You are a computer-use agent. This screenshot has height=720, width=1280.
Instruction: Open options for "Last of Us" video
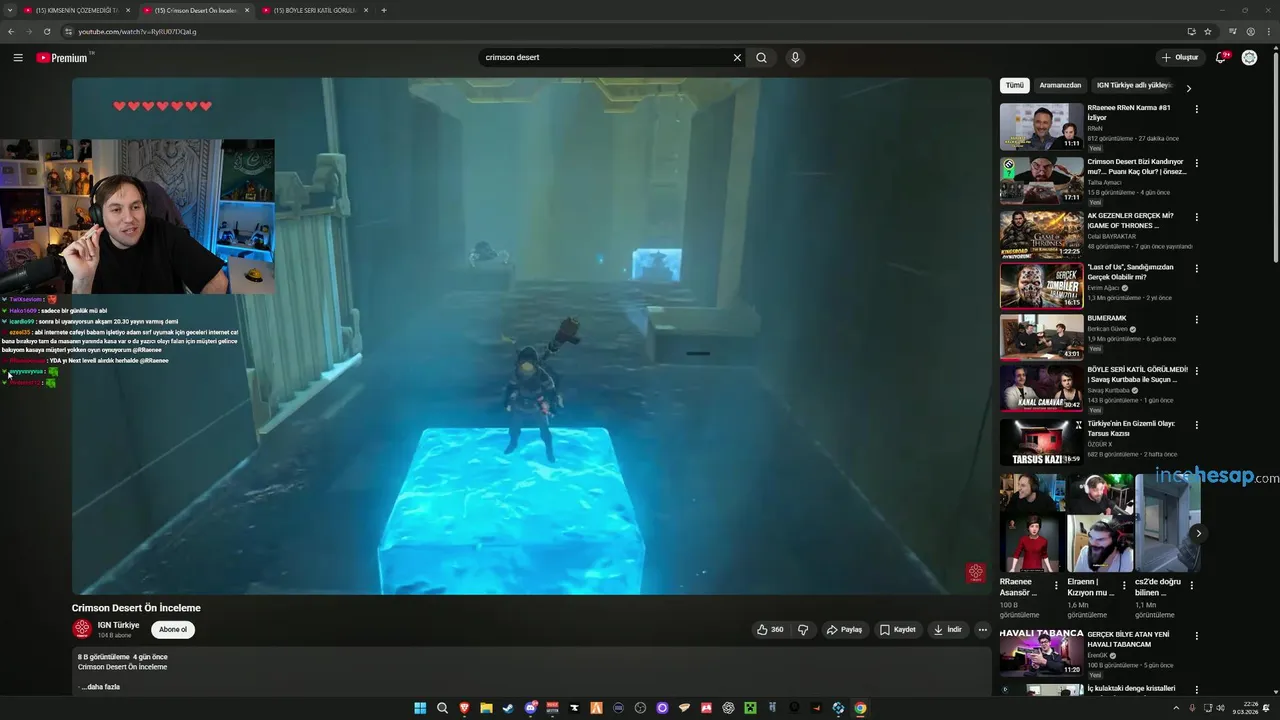pyautogui.click(x=1197, y=269)
